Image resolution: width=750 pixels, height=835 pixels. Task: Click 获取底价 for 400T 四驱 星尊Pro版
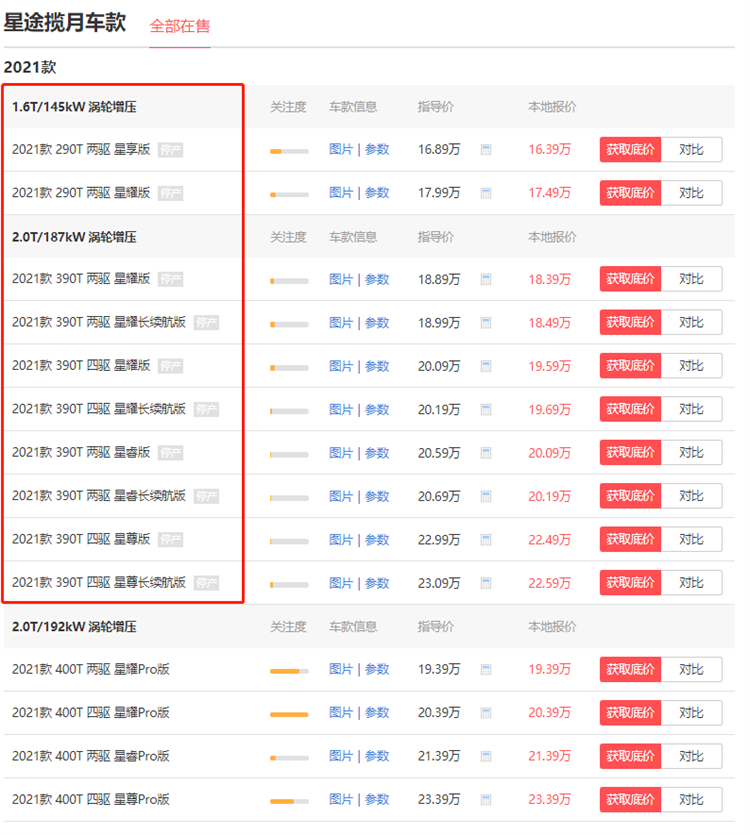tap(630, 799)
